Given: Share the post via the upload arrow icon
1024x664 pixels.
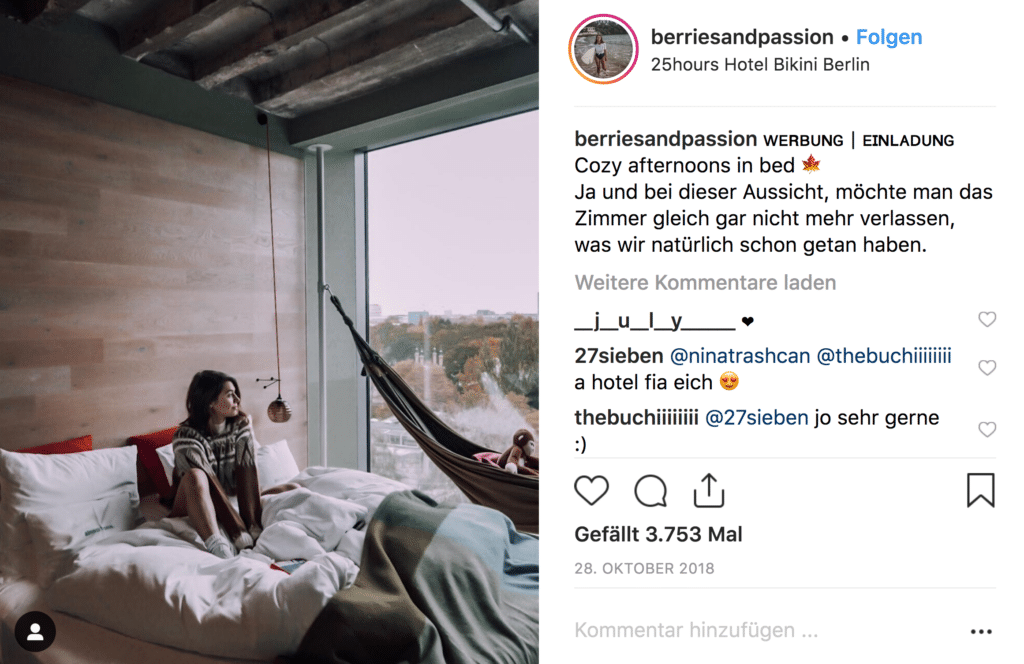Looking at the screenshot, I should [709, 490].
